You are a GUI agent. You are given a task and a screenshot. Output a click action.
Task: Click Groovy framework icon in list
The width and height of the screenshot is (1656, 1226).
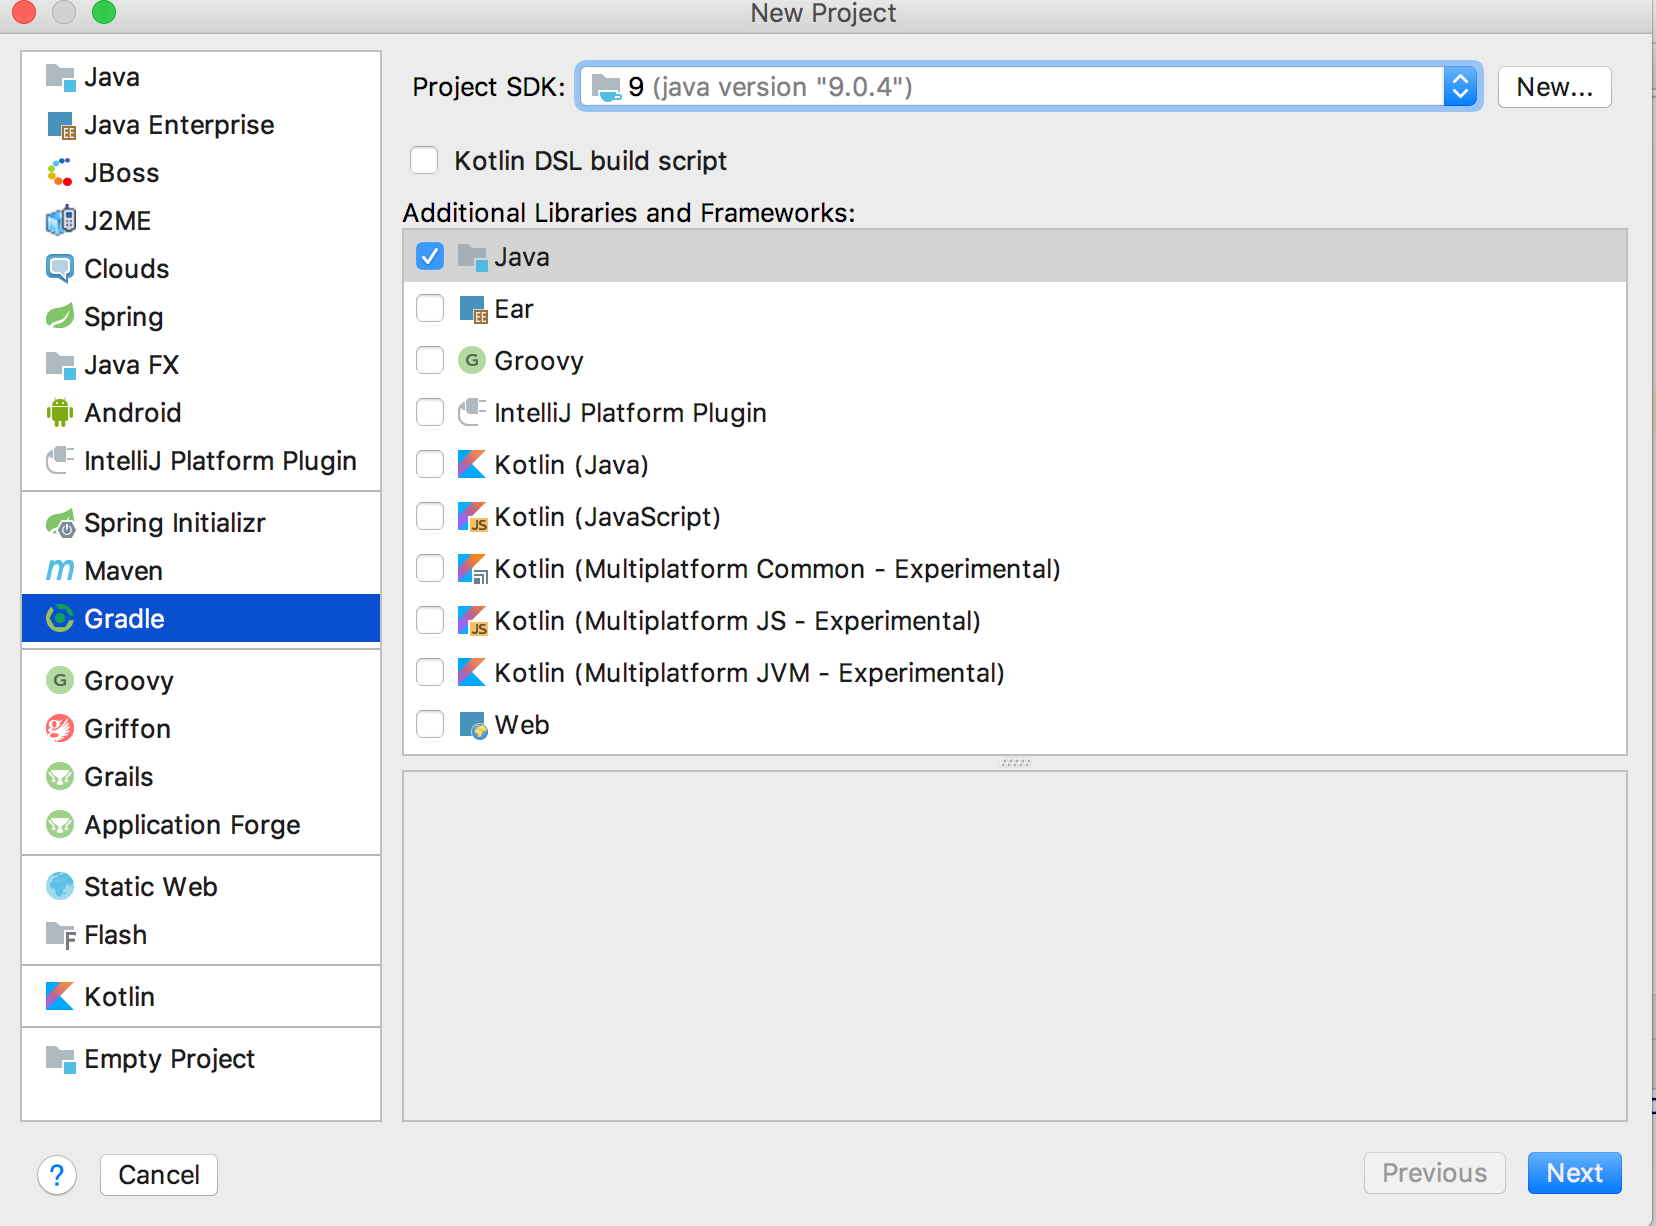(x=472, y=361)
